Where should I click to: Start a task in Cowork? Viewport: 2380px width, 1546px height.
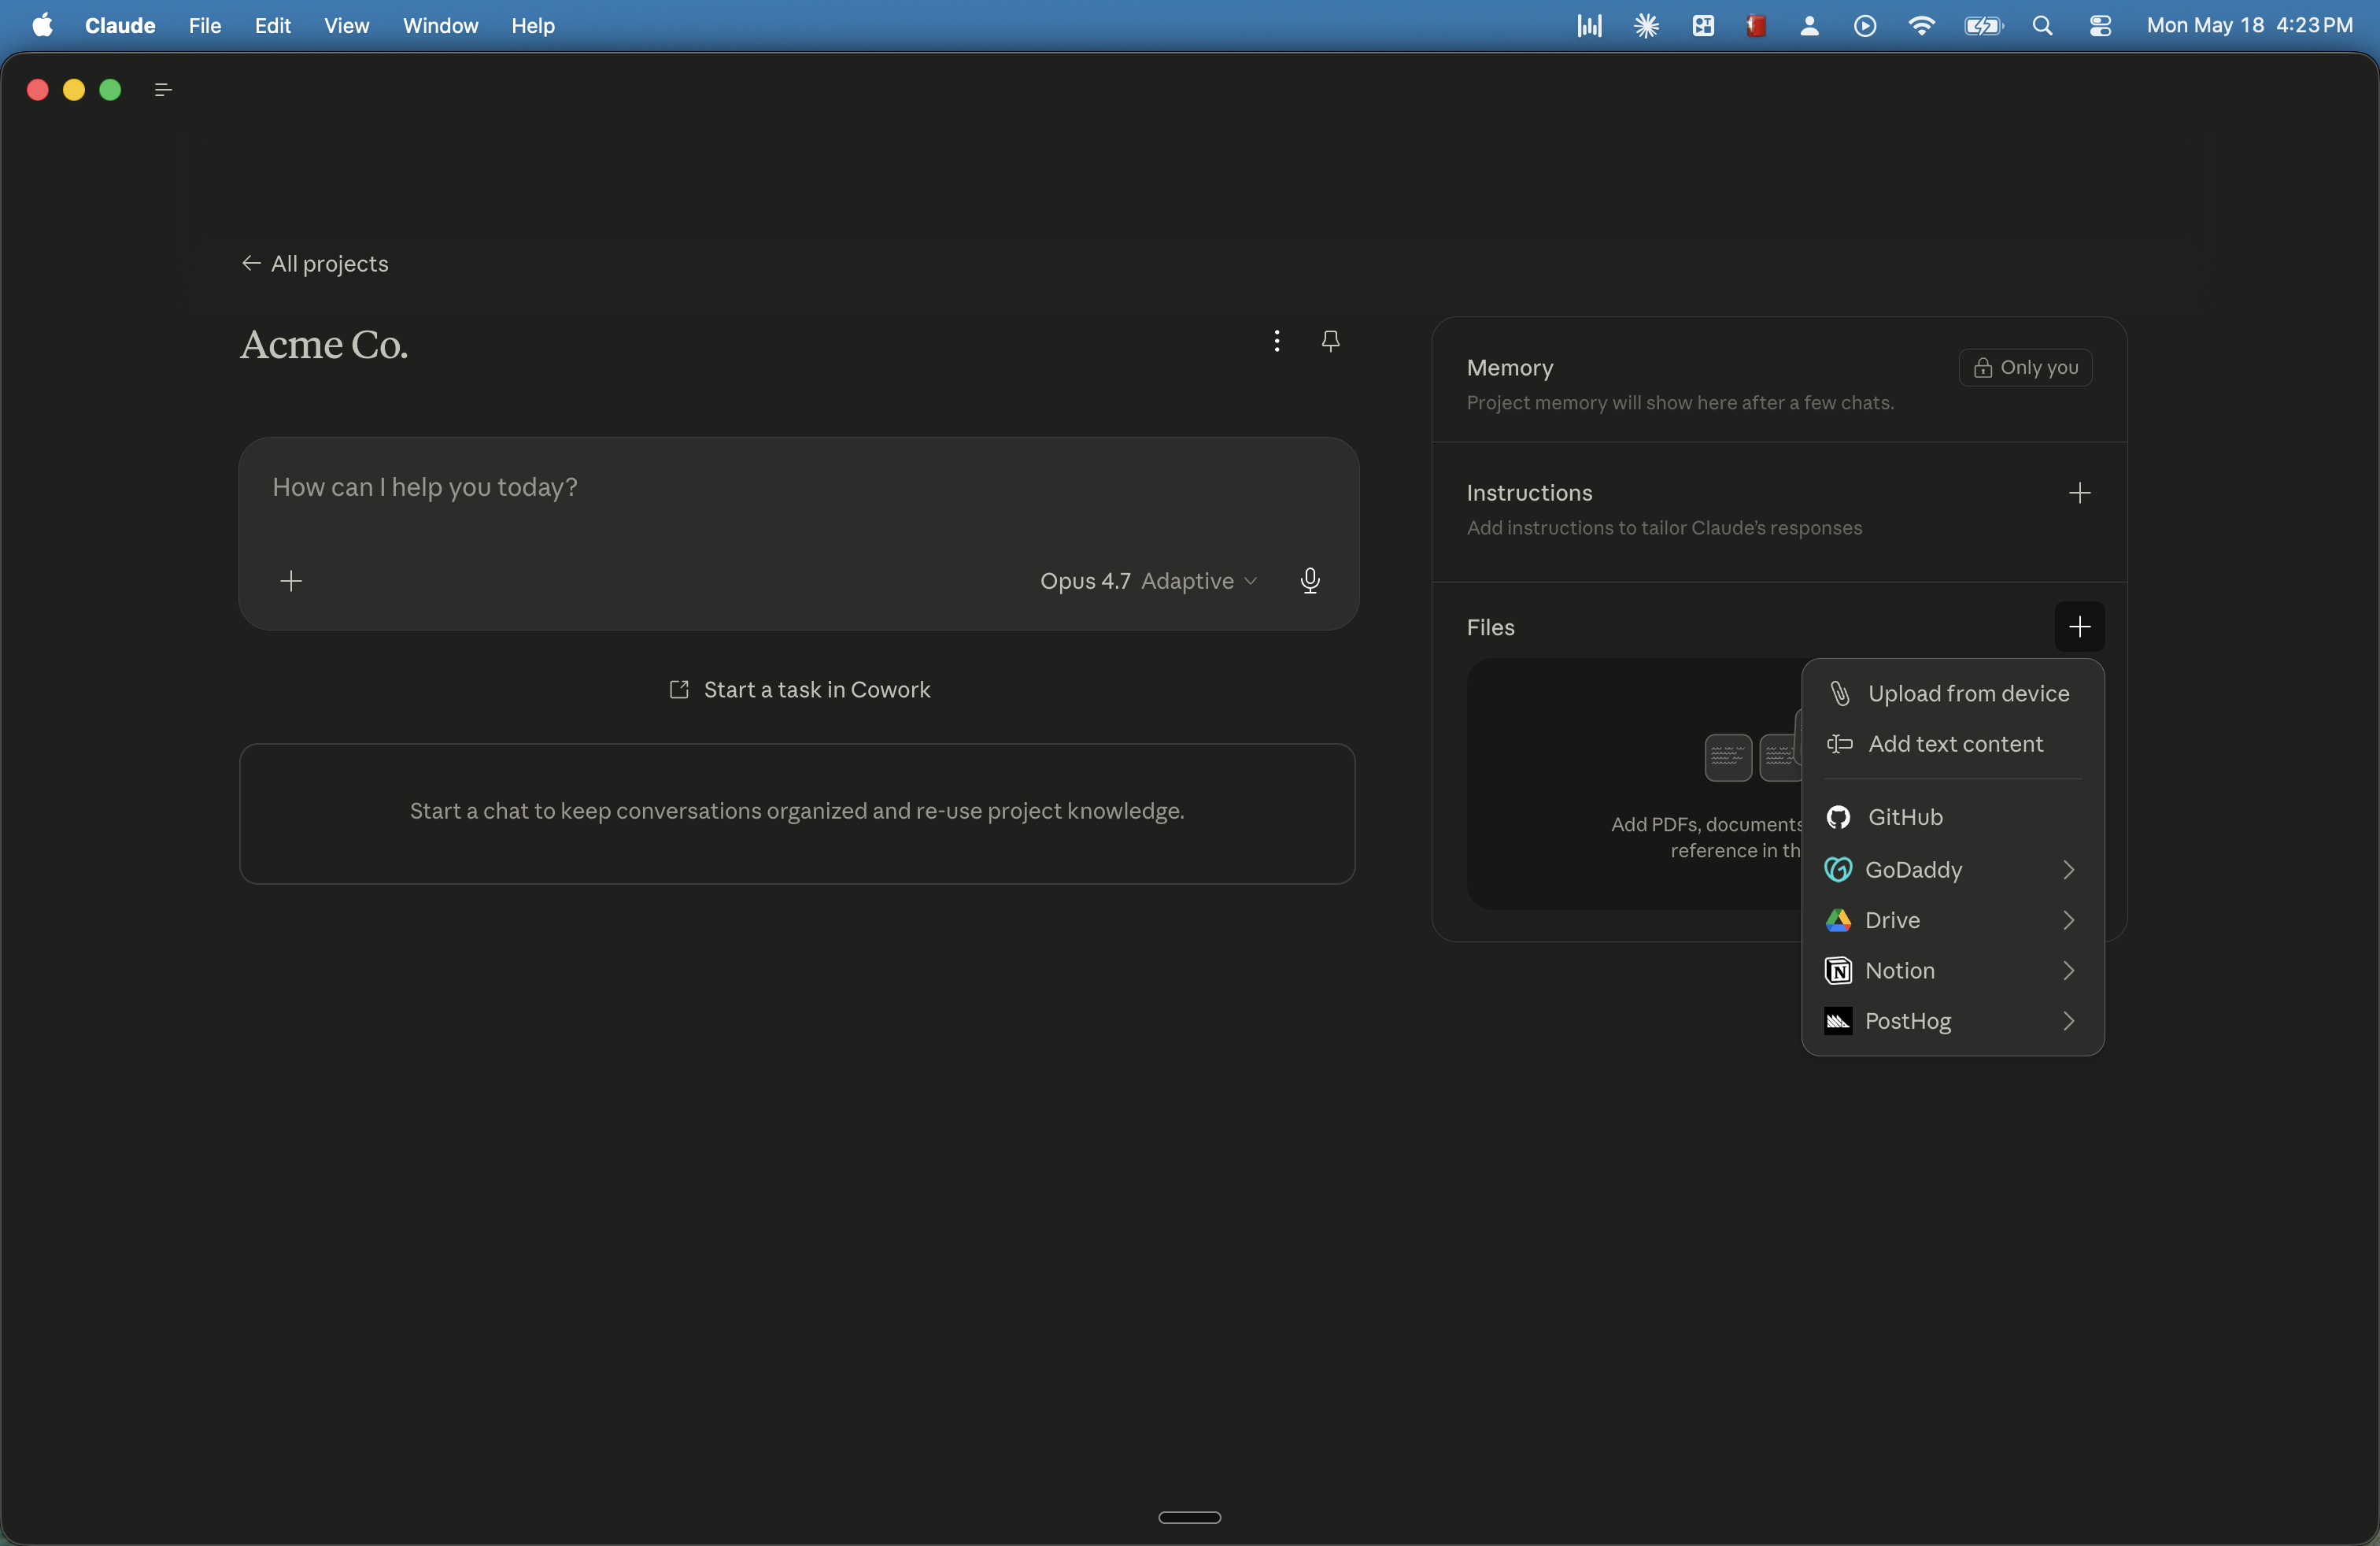(798, 689)
